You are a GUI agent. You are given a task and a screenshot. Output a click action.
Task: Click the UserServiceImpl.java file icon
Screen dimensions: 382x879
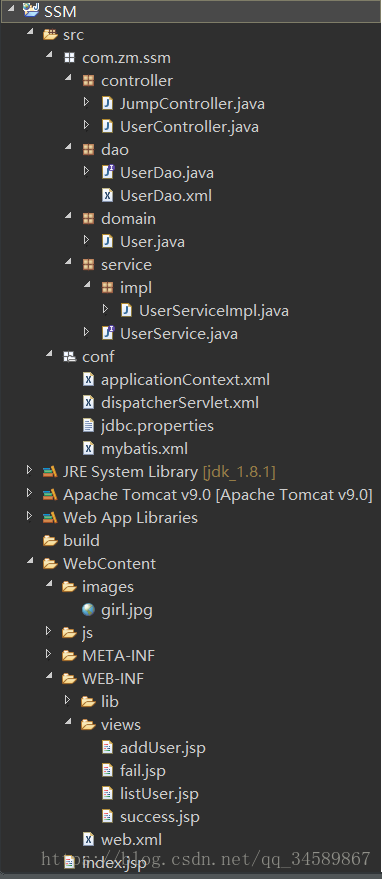pyautogui.click(x=126, y=310)
